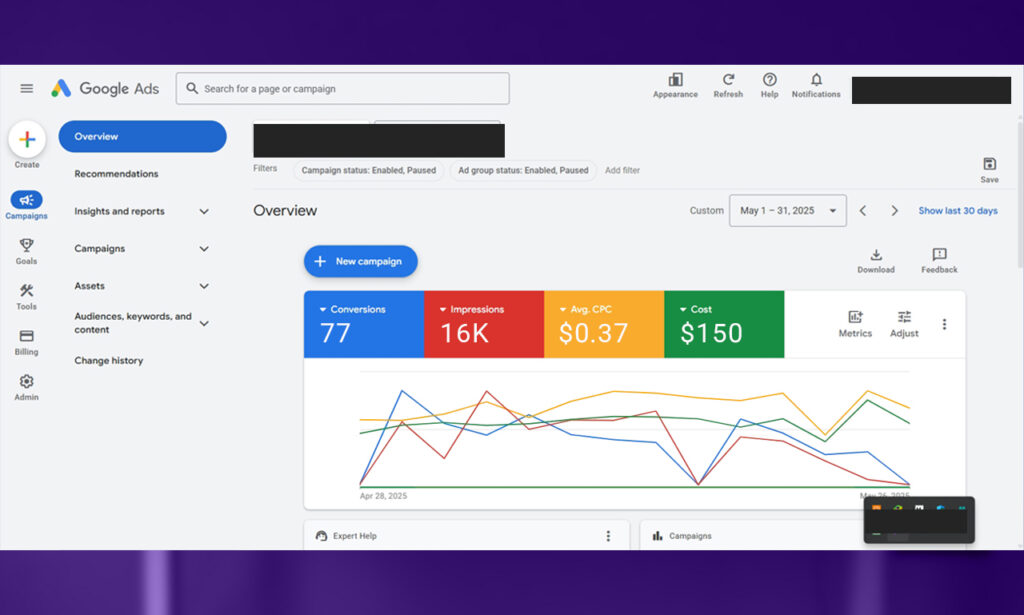
Task: Change the Conversions metric dropdown
Action: click(x=353, y=309)
